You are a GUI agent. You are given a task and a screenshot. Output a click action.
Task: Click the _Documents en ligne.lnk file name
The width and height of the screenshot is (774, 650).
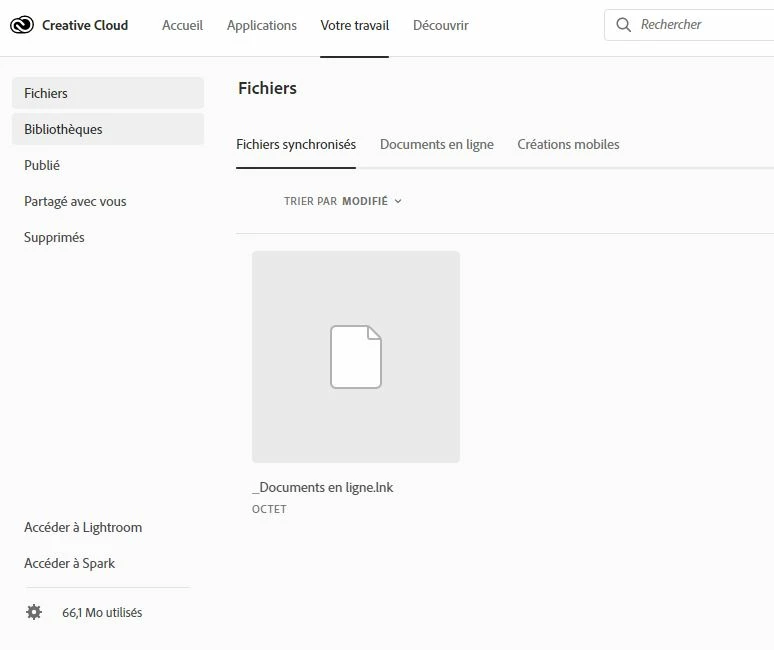(x=322, y=487)
